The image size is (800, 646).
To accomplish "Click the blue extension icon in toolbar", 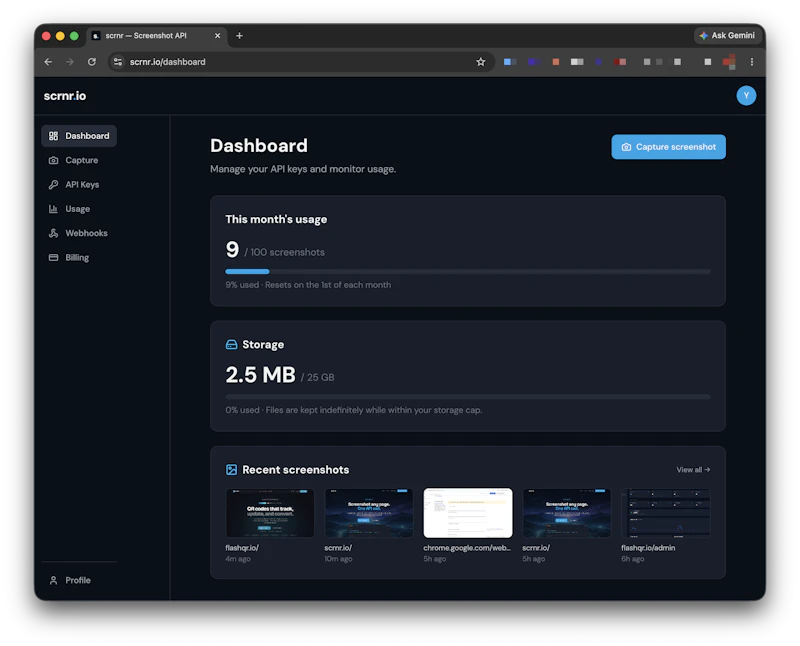I will click(510, 62).
